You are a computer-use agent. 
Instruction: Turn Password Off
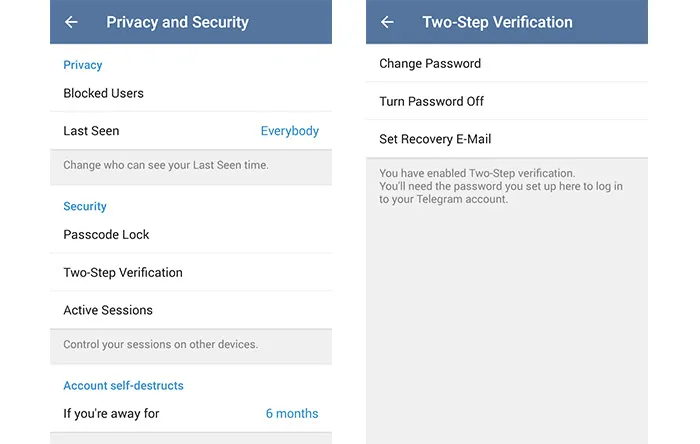click(x=431, y=102)
